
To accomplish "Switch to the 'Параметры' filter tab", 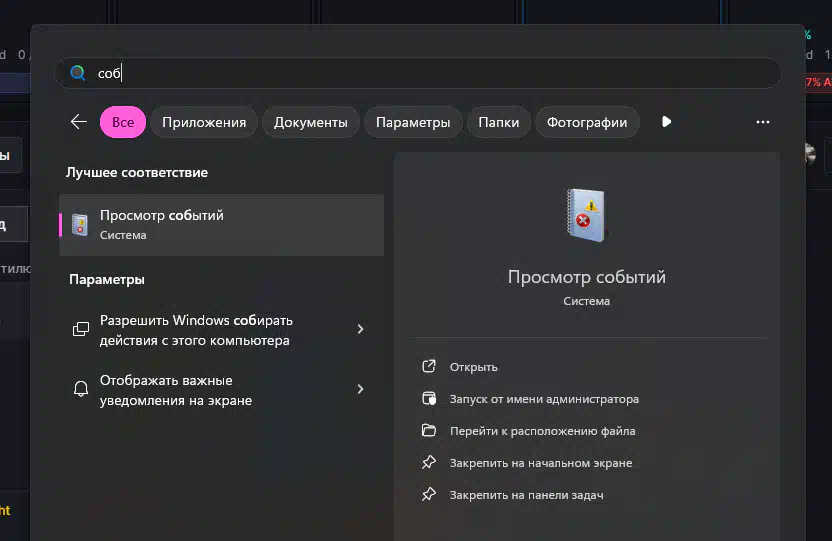I will click(413, 122).
